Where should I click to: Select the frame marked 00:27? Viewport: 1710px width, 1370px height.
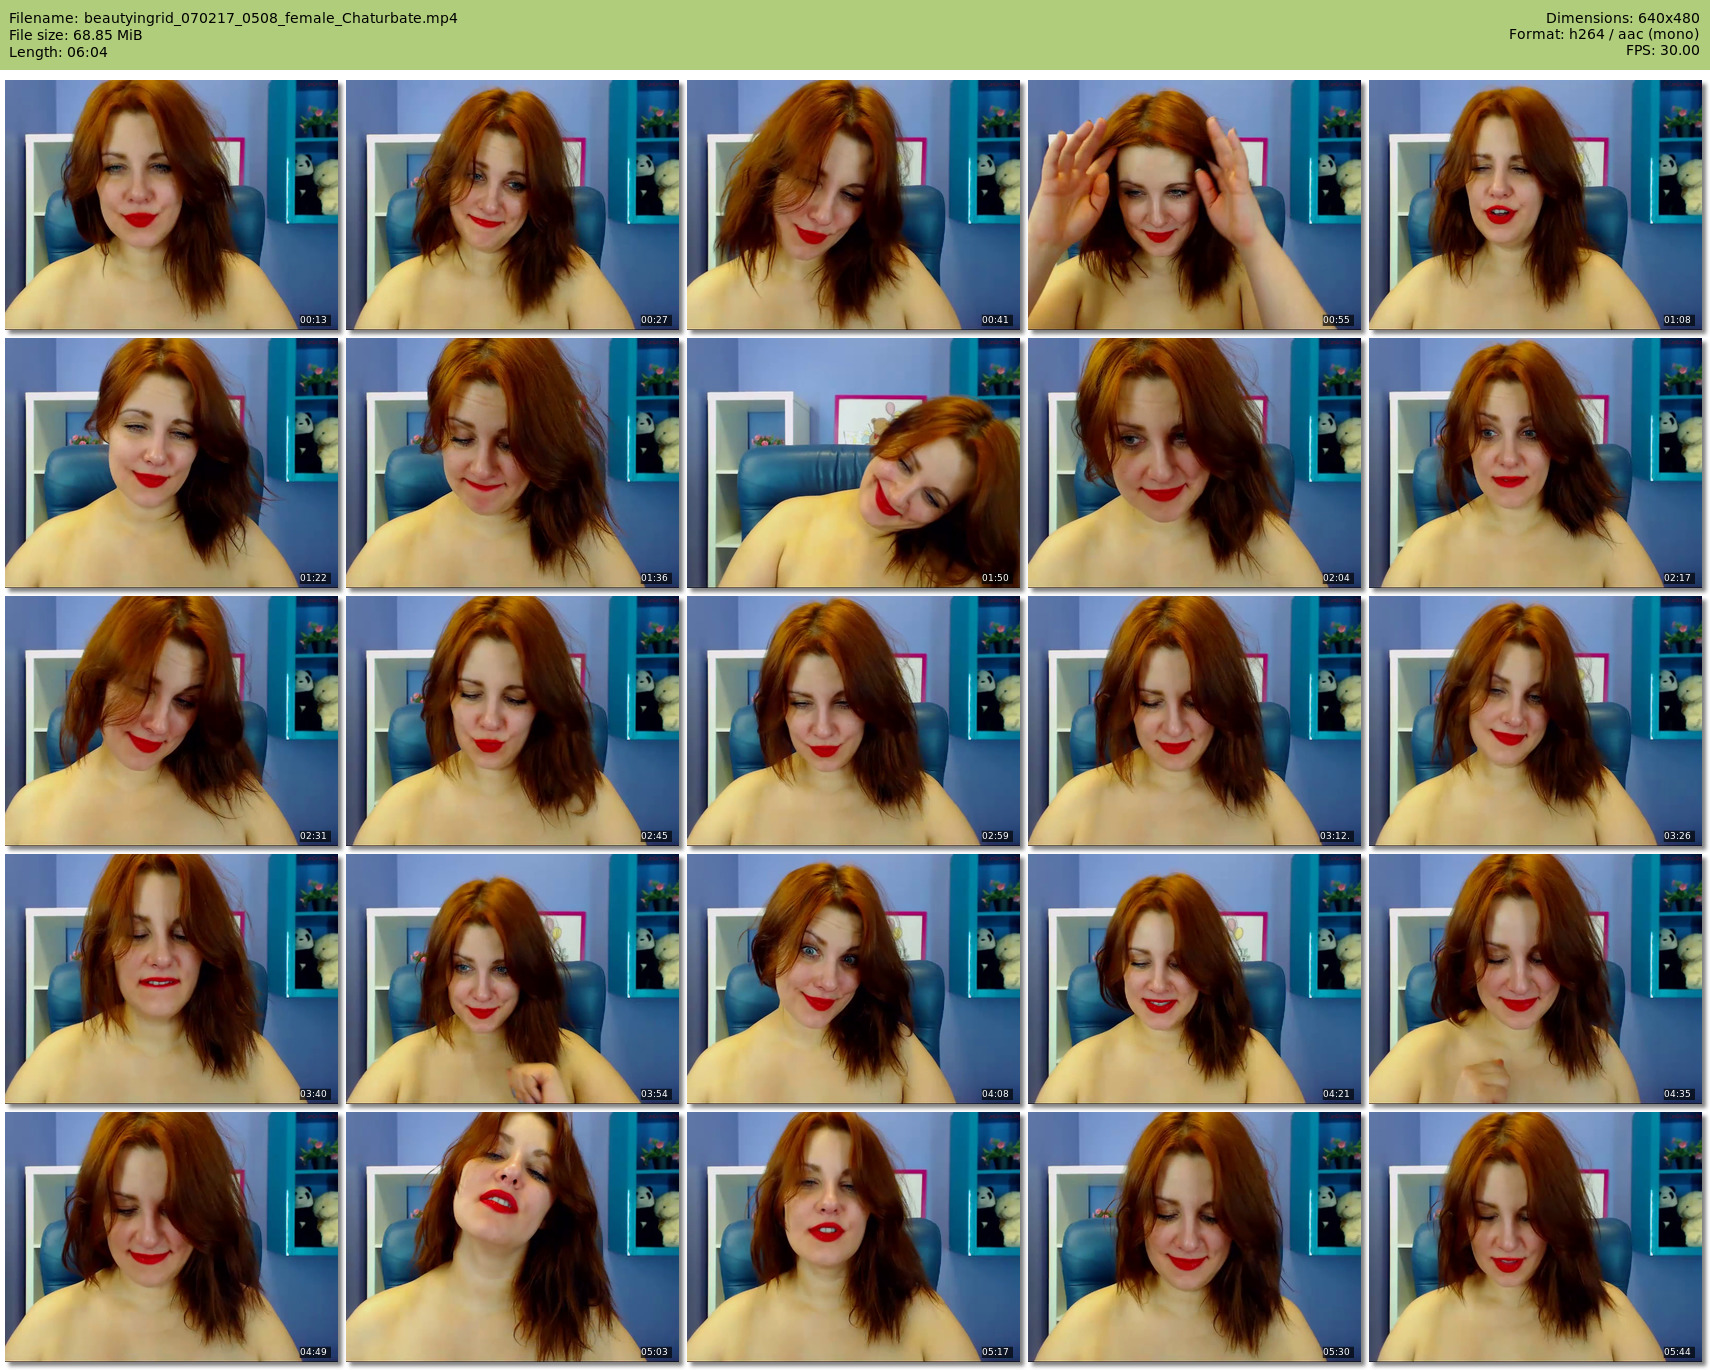513,205
